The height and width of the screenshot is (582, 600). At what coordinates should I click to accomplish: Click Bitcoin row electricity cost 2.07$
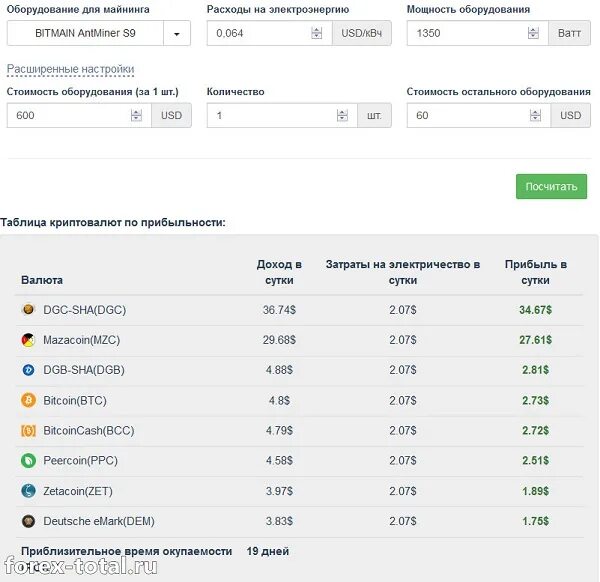click(x=403, y=401)
